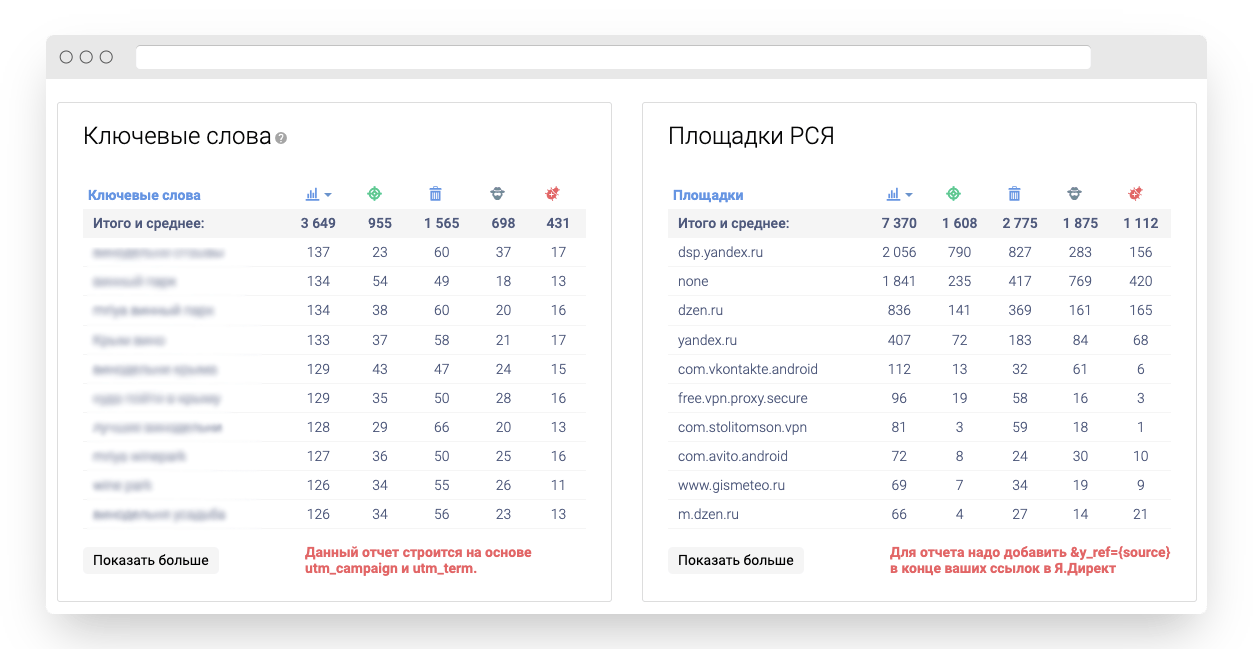
Task: Click the 1 841 value for none row
Action: pyautogui.click(x=899, y=281)
